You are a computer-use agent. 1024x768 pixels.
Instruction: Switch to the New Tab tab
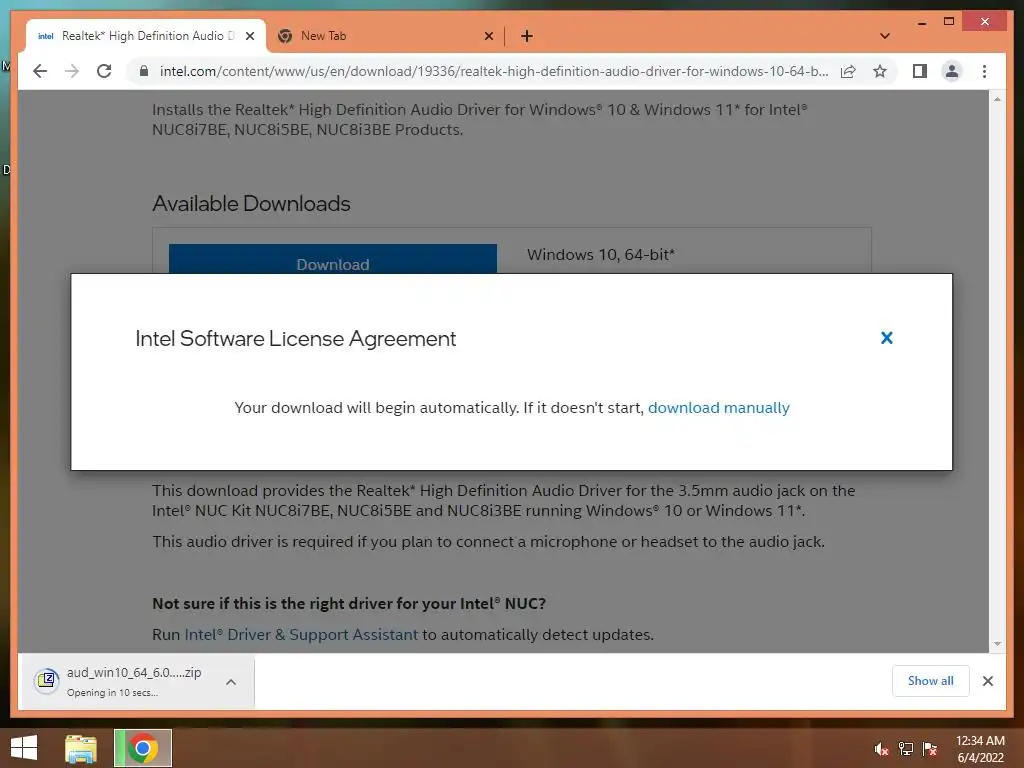pos(384,36)
